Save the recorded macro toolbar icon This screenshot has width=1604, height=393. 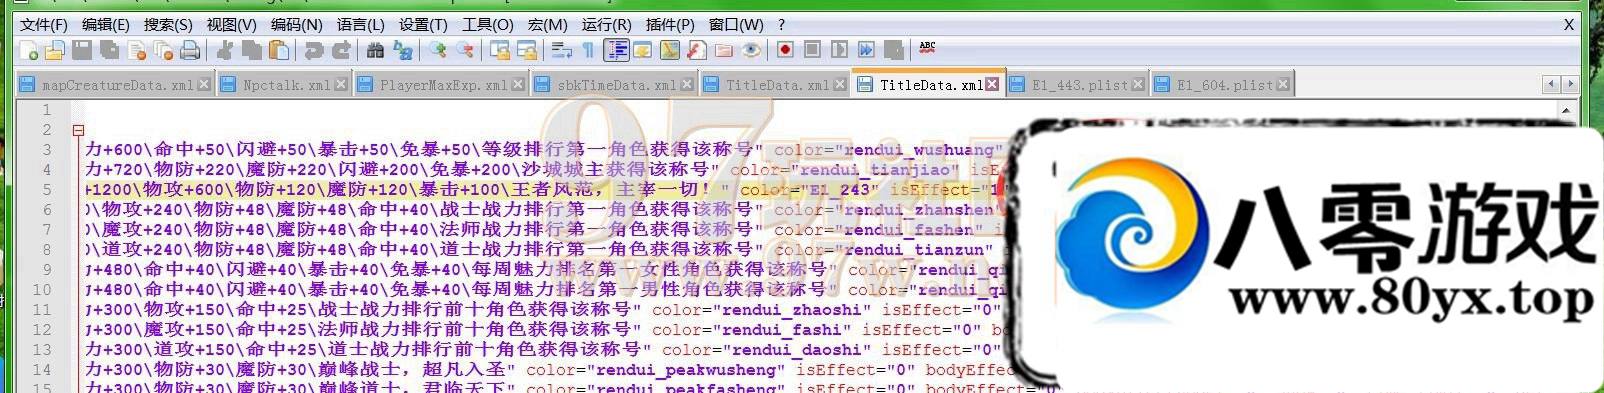(894, 50)
